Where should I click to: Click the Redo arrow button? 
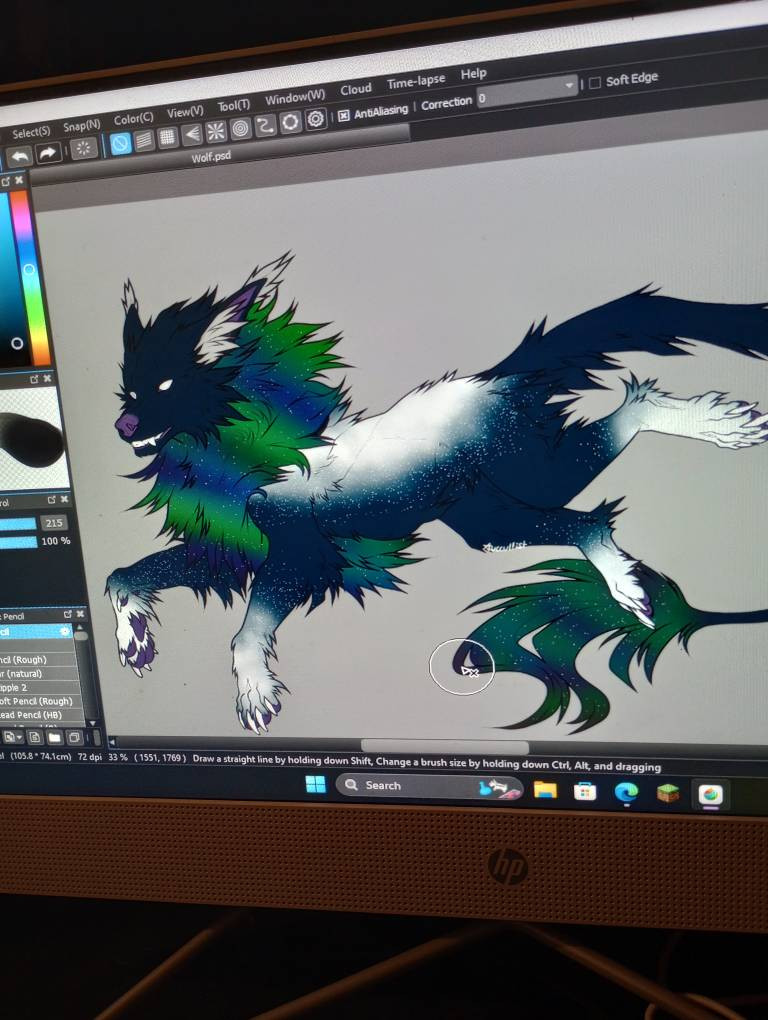(x=48, y=153)
